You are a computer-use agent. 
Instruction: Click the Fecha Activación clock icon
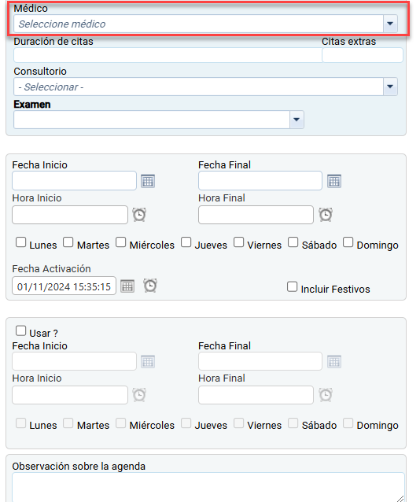click(x=150, y=286)
